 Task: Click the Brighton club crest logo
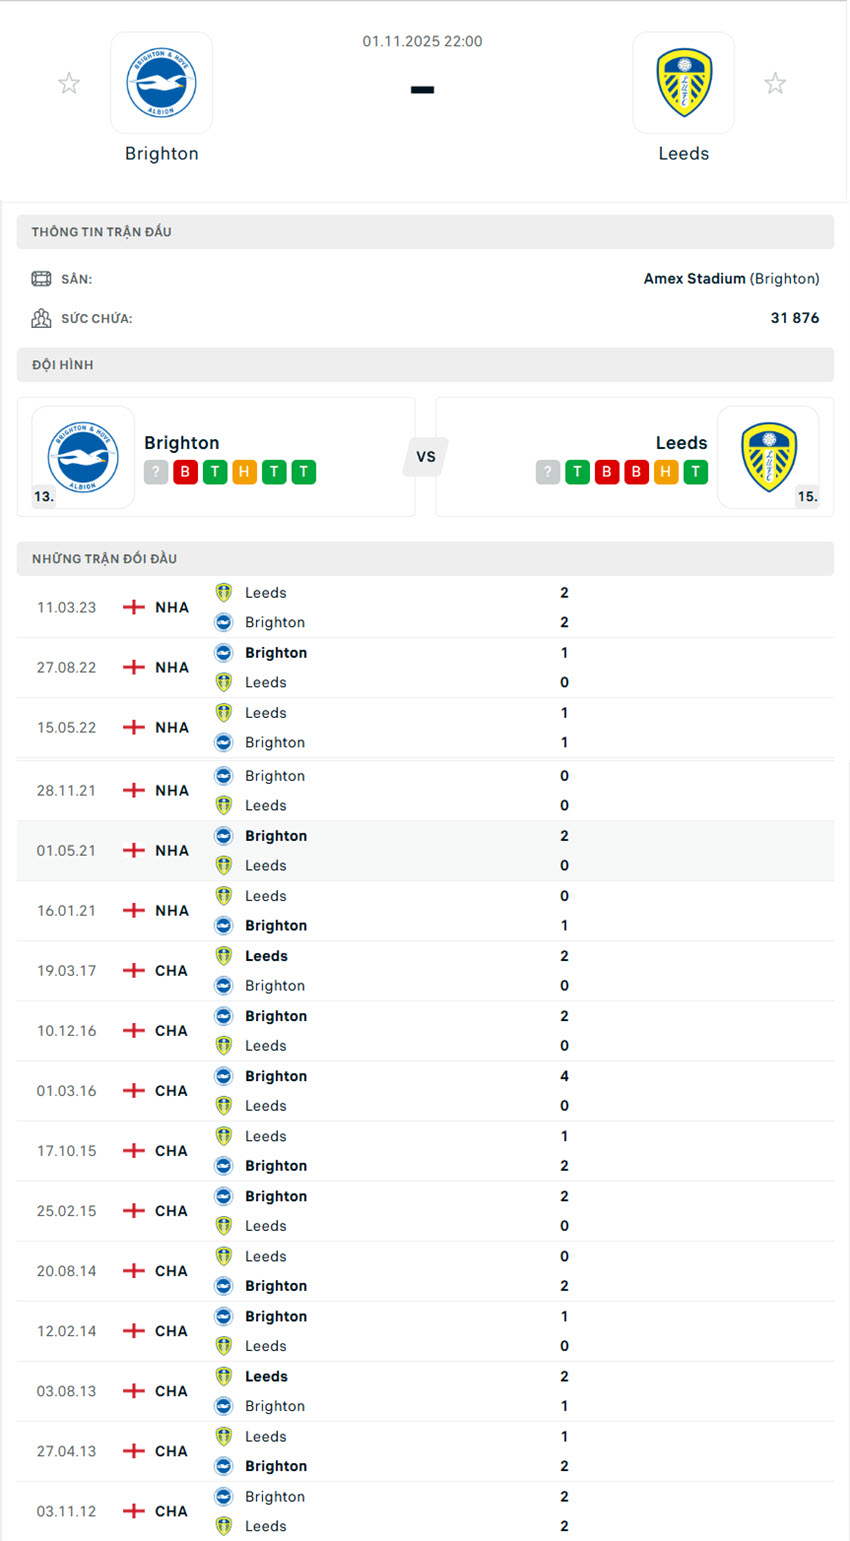161,83
